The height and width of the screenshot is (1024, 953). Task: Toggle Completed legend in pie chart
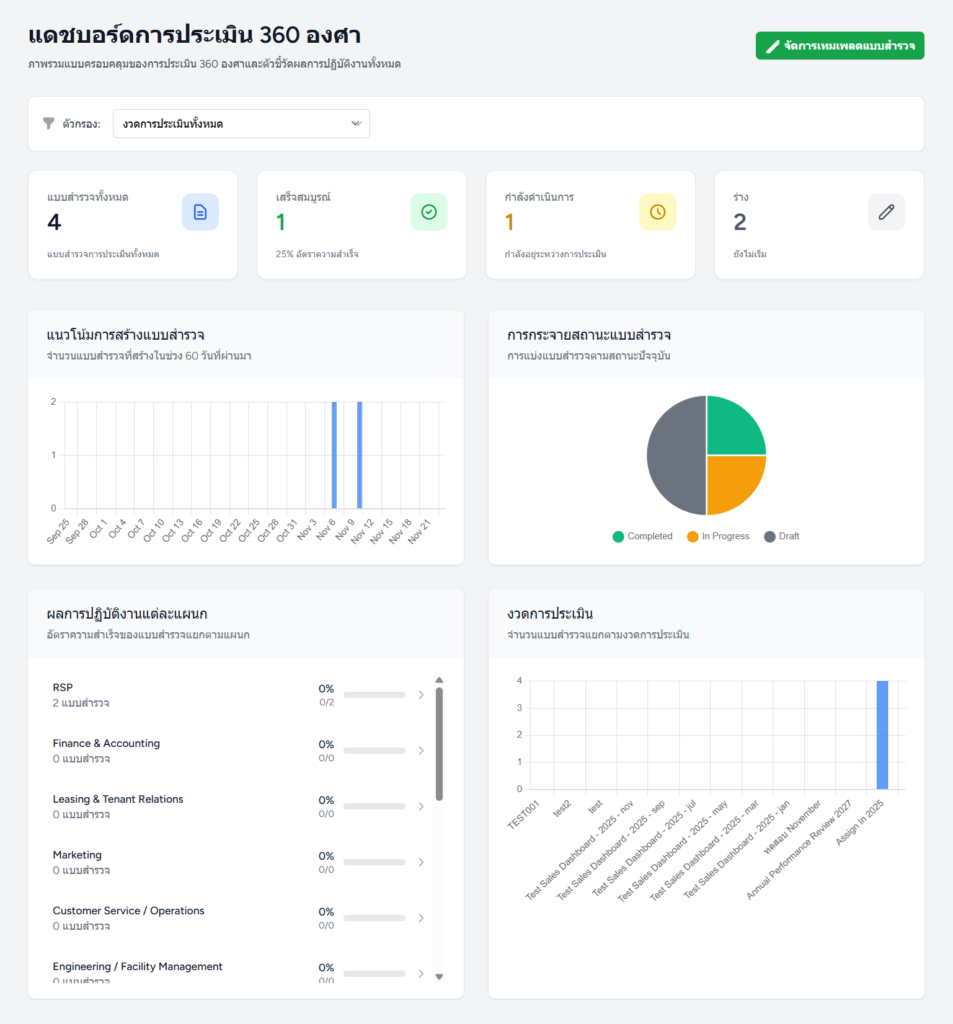tap(642, 536)
